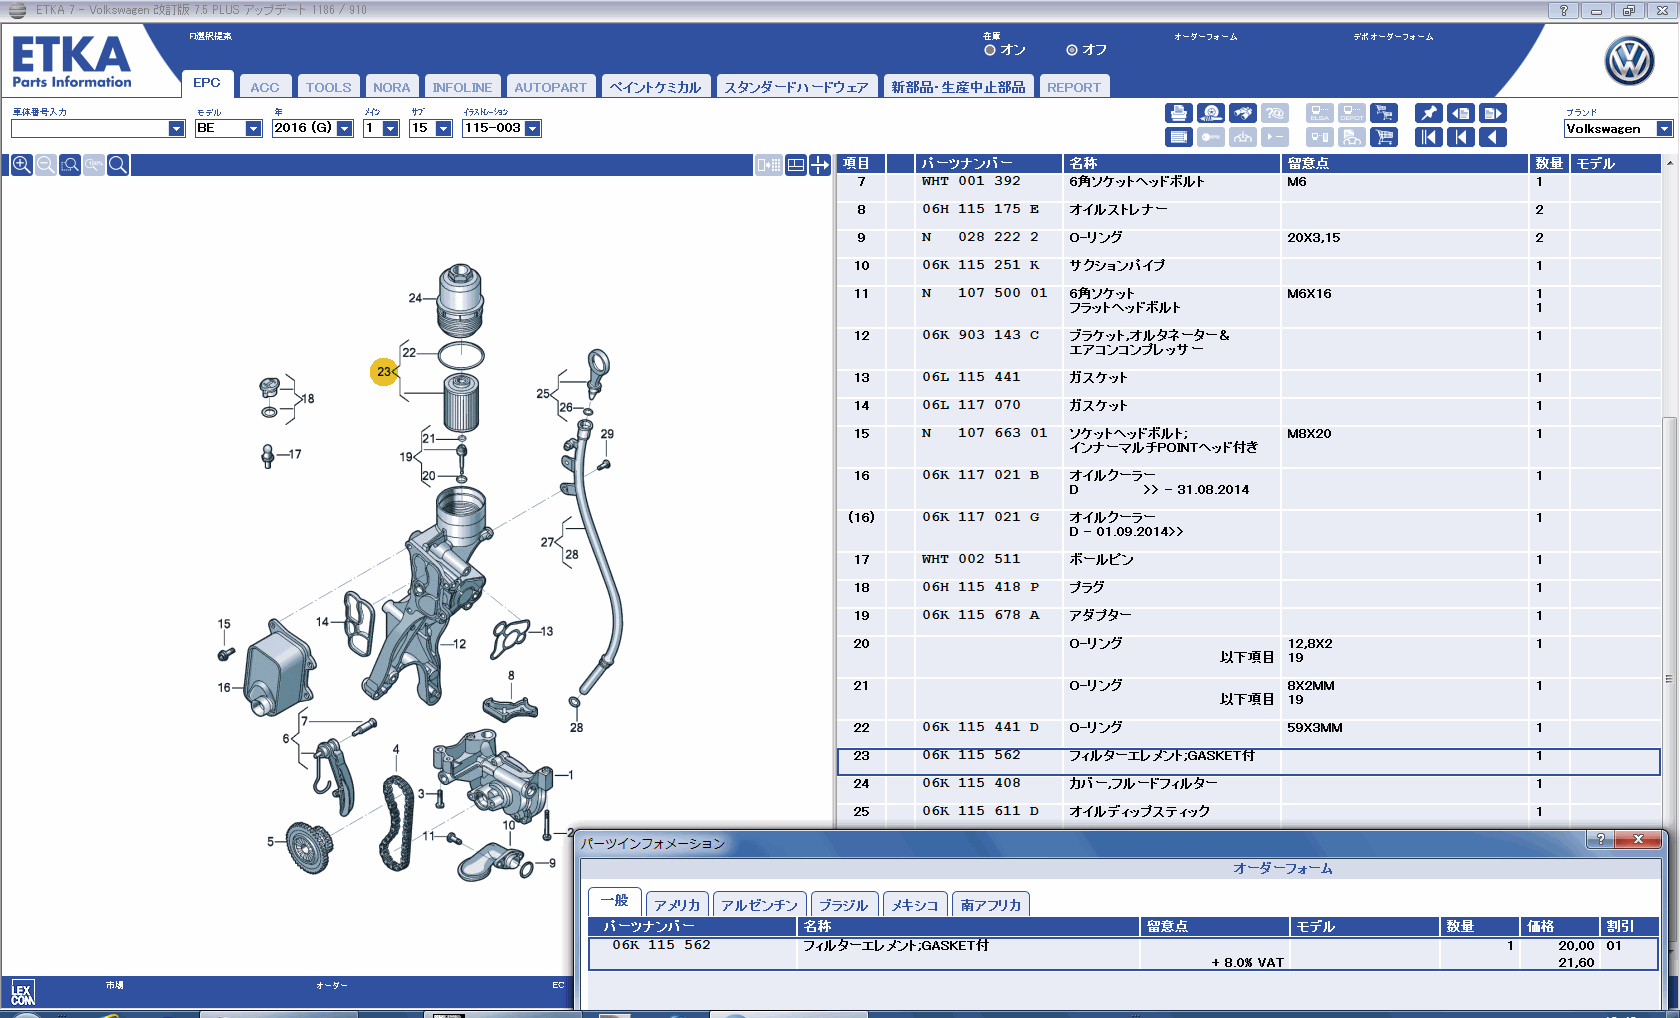Image resolution: width=1680 pixels, height=1018 pixels.
Task: Click the double shopping carts icon
Action: (x=1384, y=114)
